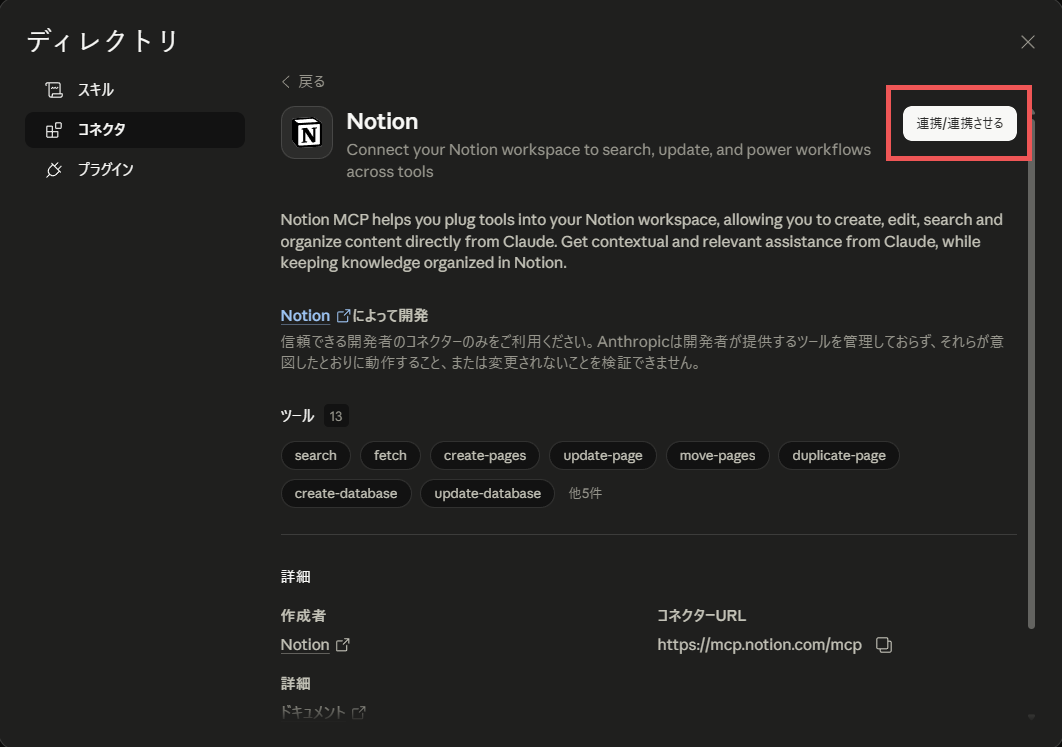Close the ディレクトリ dialog

pos(1027,42)
